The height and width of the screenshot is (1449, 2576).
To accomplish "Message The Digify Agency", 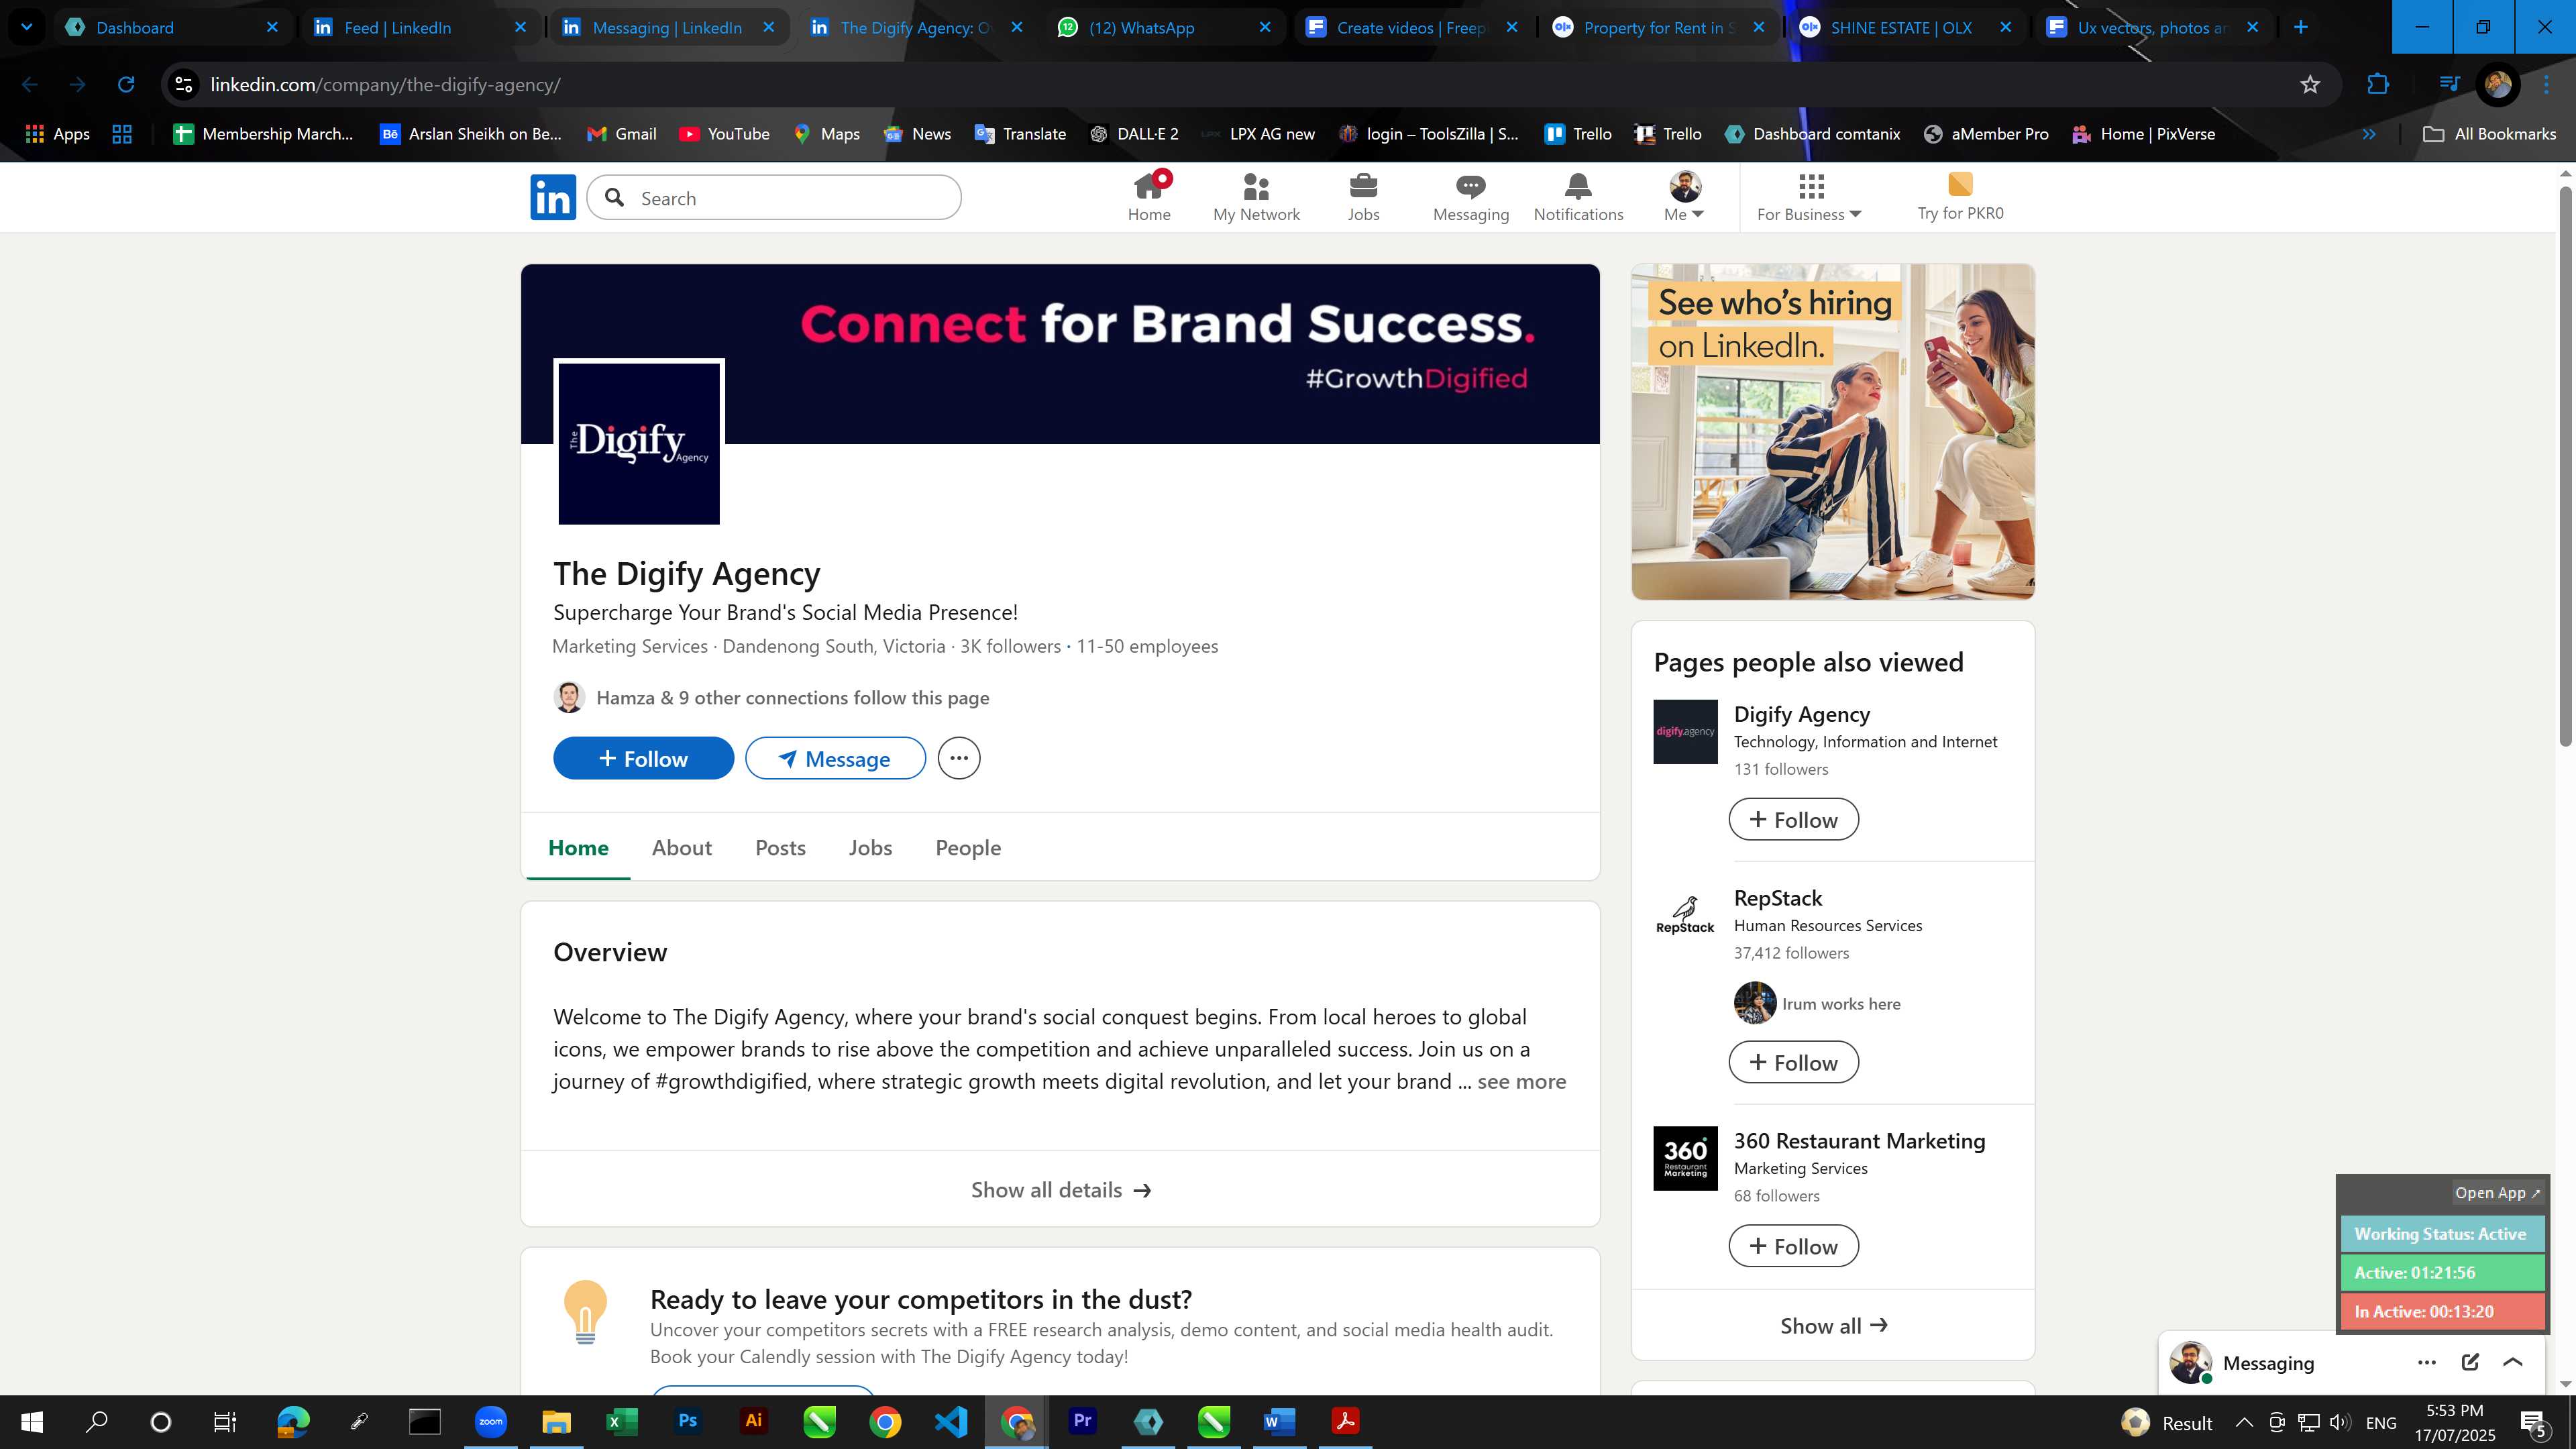I will pyautogui.click(x=835, y=758).
